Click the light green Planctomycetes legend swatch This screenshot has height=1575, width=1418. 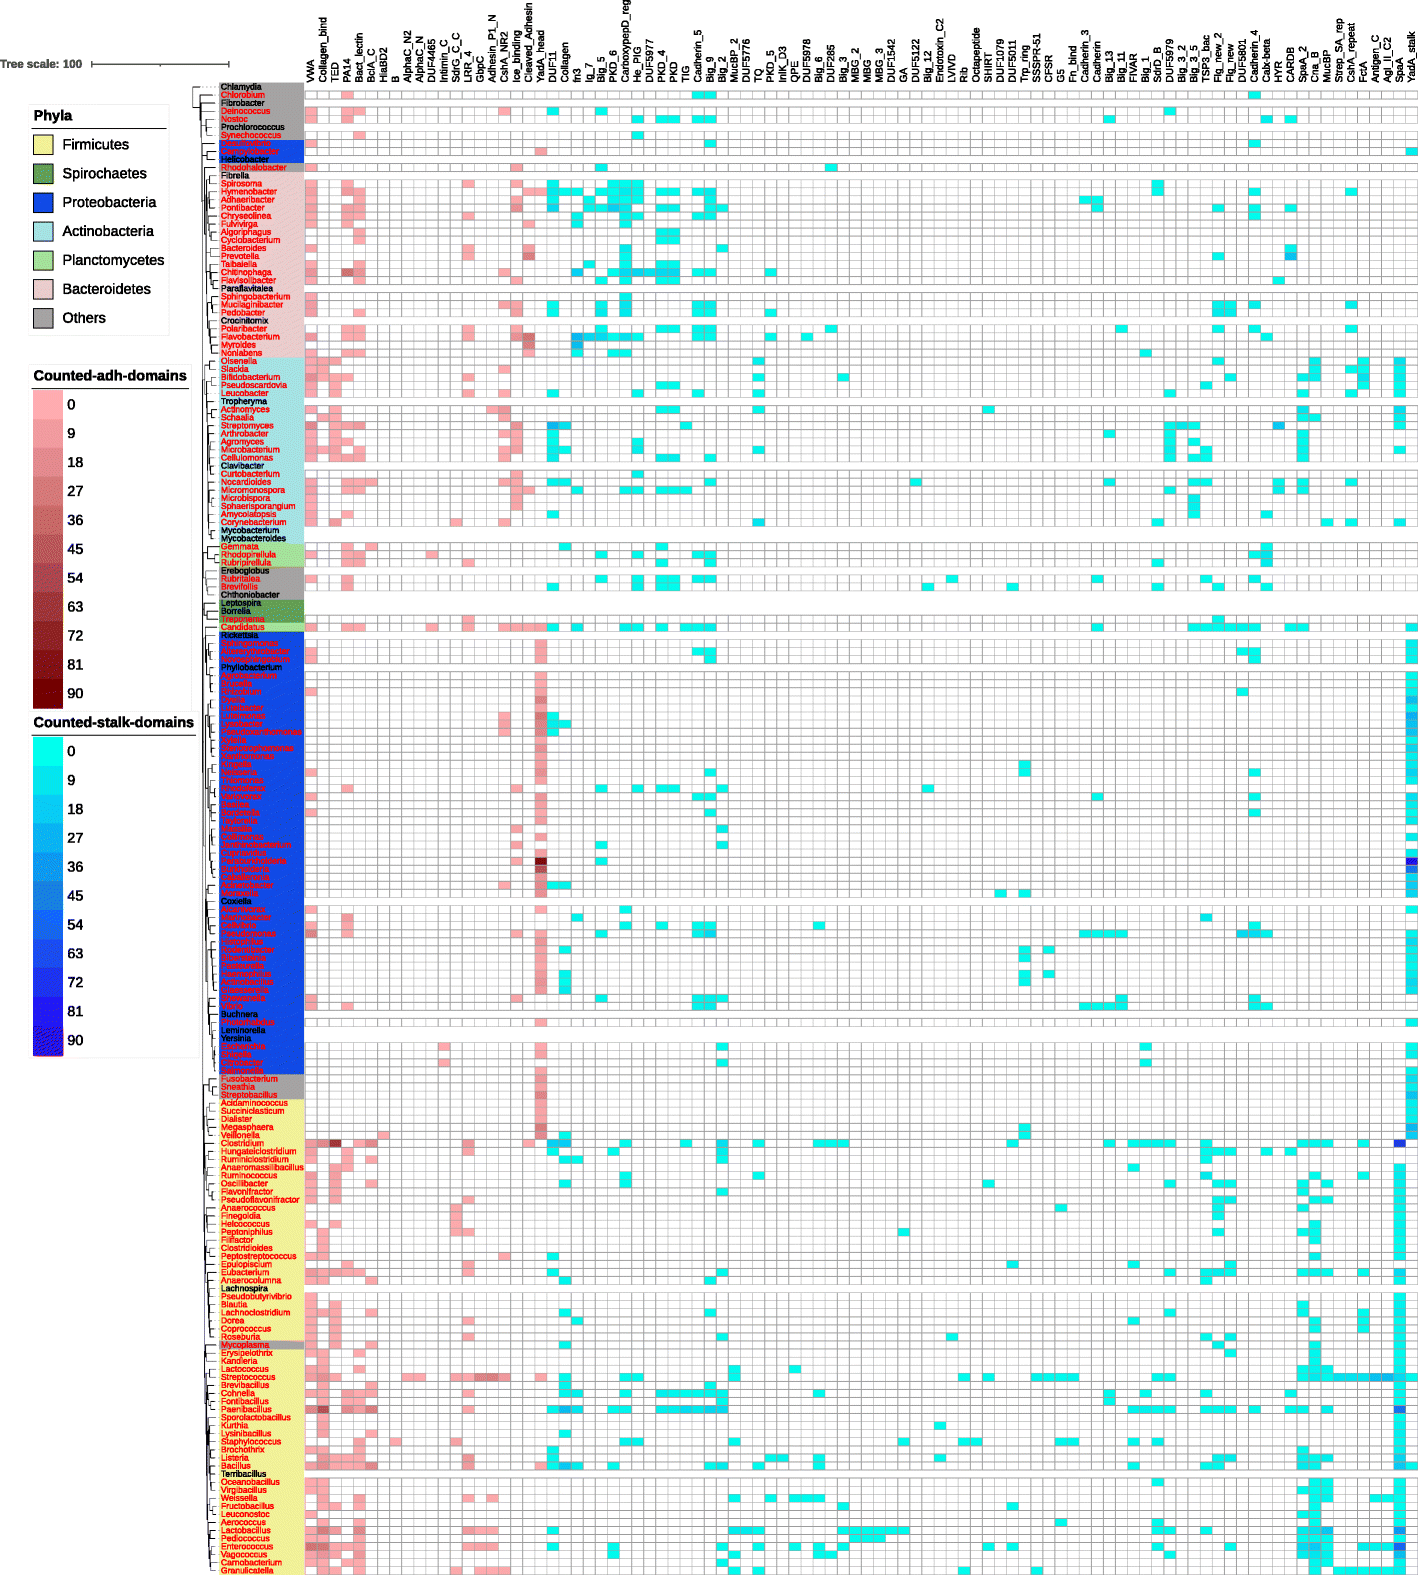tap(43, 261)
